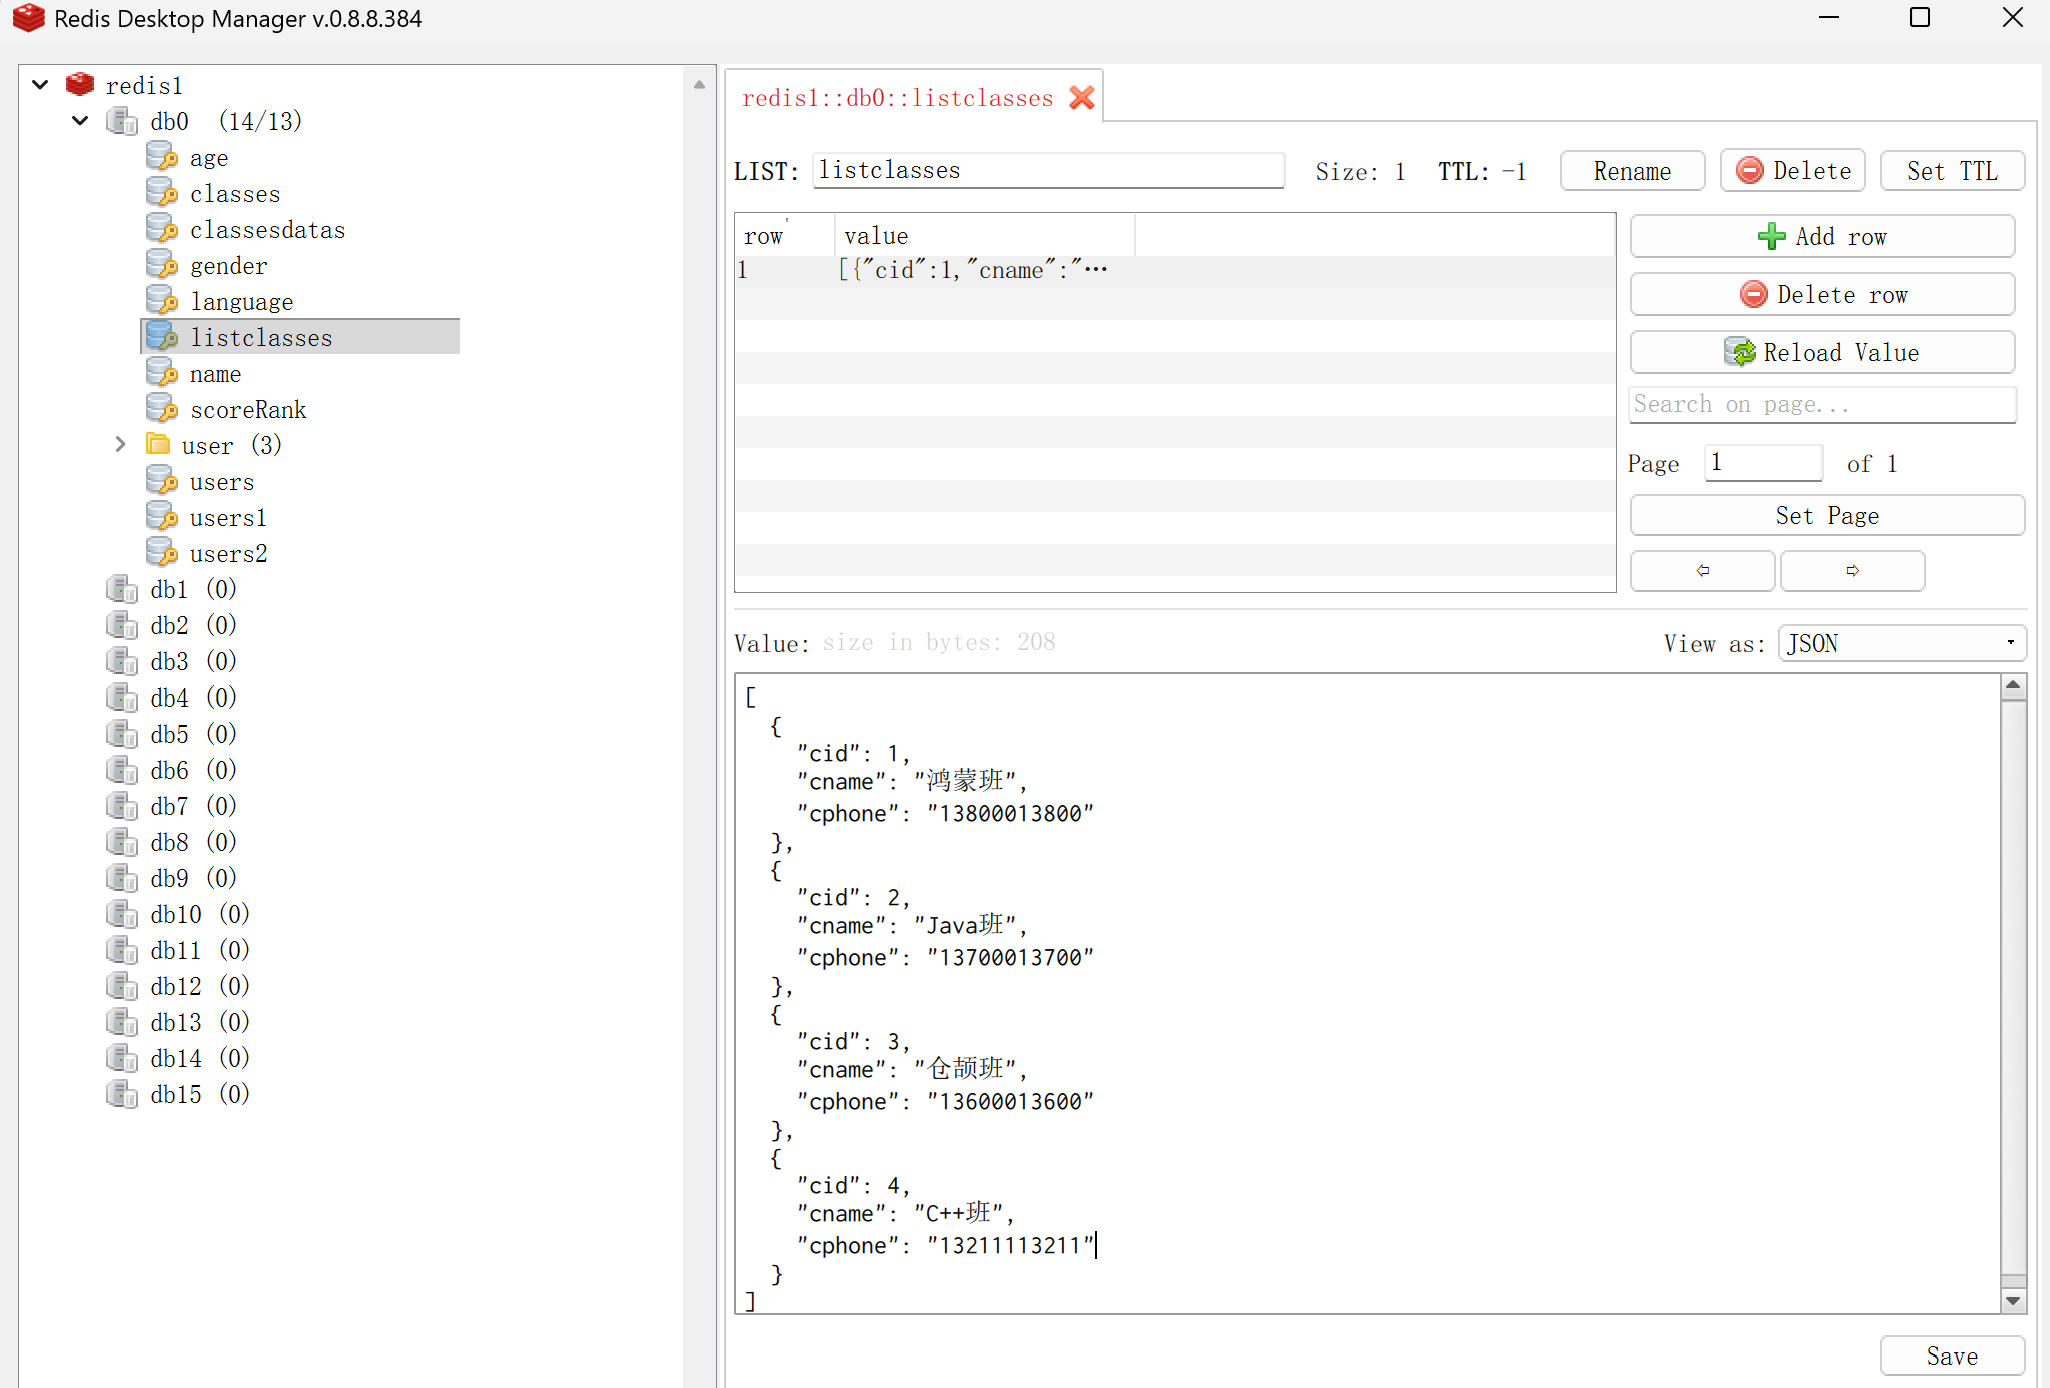This screenshot has height=1388, width=2050.
Task: Click the Set TTL button
Action: [x=1951, y=171]
